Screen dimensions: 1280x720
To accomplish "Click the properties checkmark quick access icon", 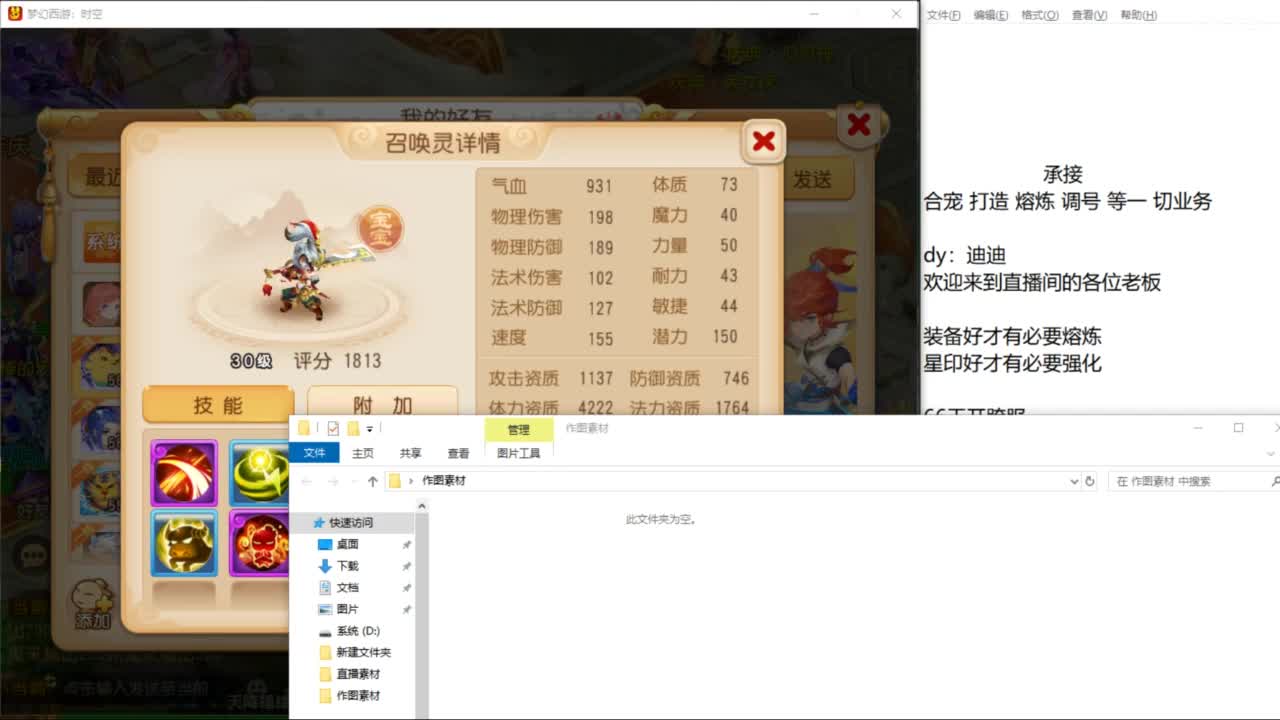I will [333, 429].
